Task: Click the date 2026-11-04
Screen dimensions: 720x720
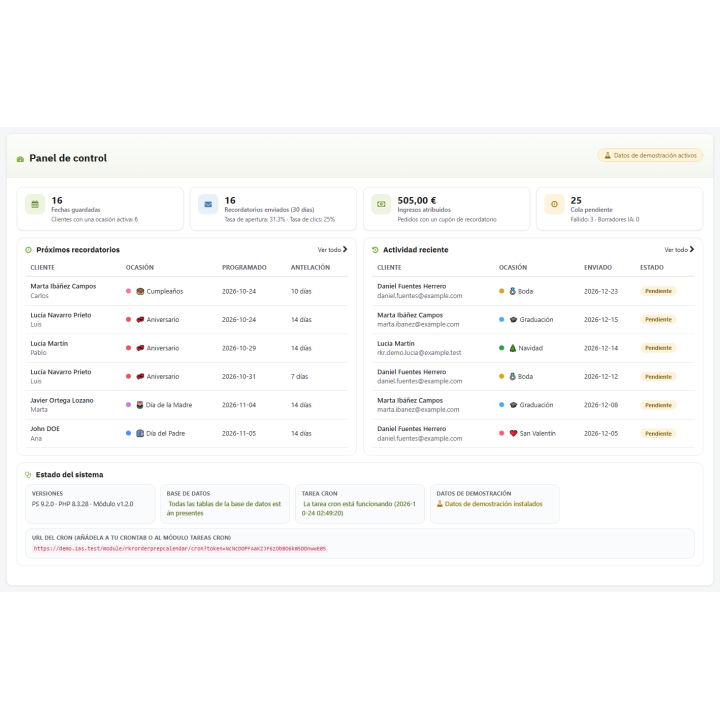Action: click(239, 405)
